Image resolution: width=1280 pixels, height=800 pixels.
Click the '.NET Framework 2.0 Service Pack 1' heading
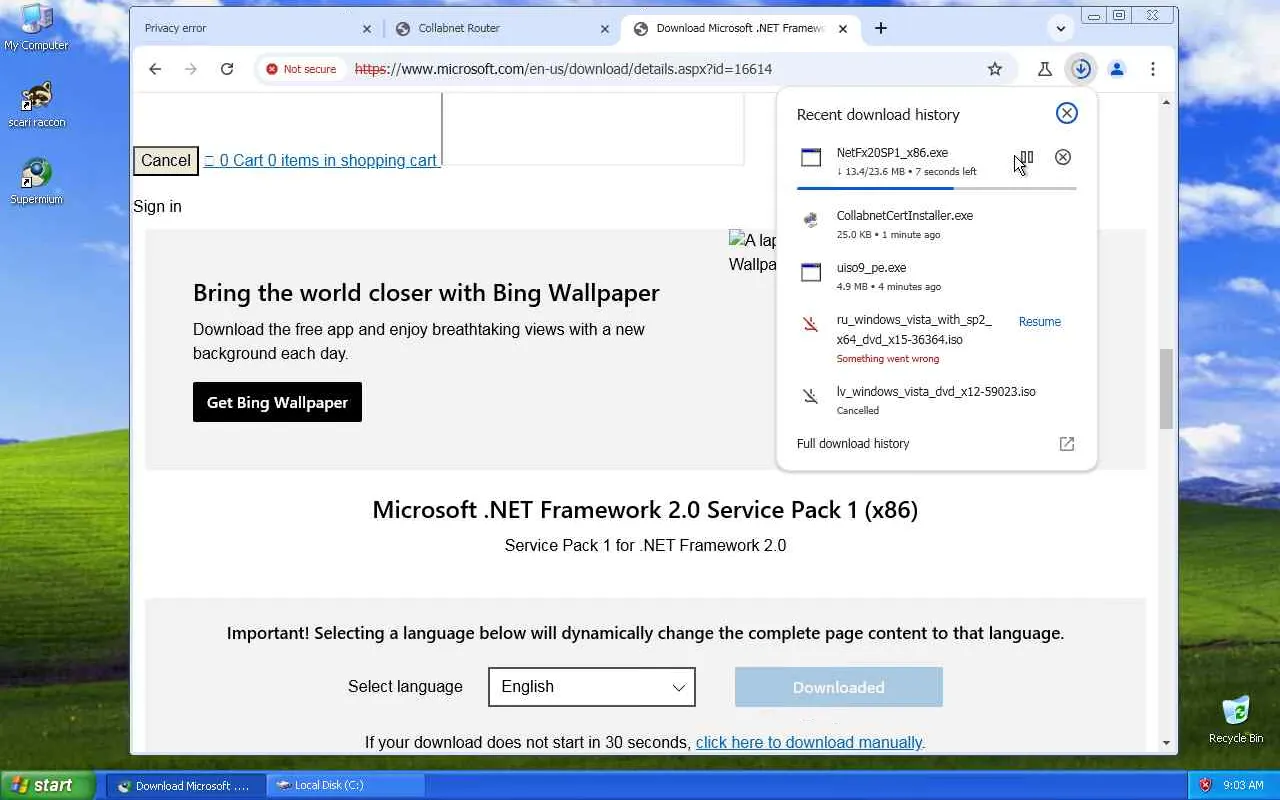click(645, 510)
